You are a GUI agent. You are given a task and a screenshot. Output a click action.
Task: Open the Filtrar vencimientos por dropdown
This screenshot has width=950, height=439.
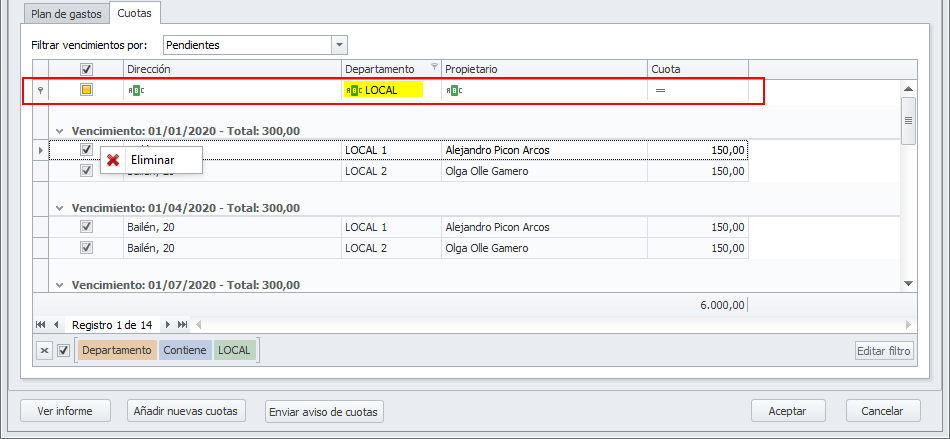coord(339,45)
